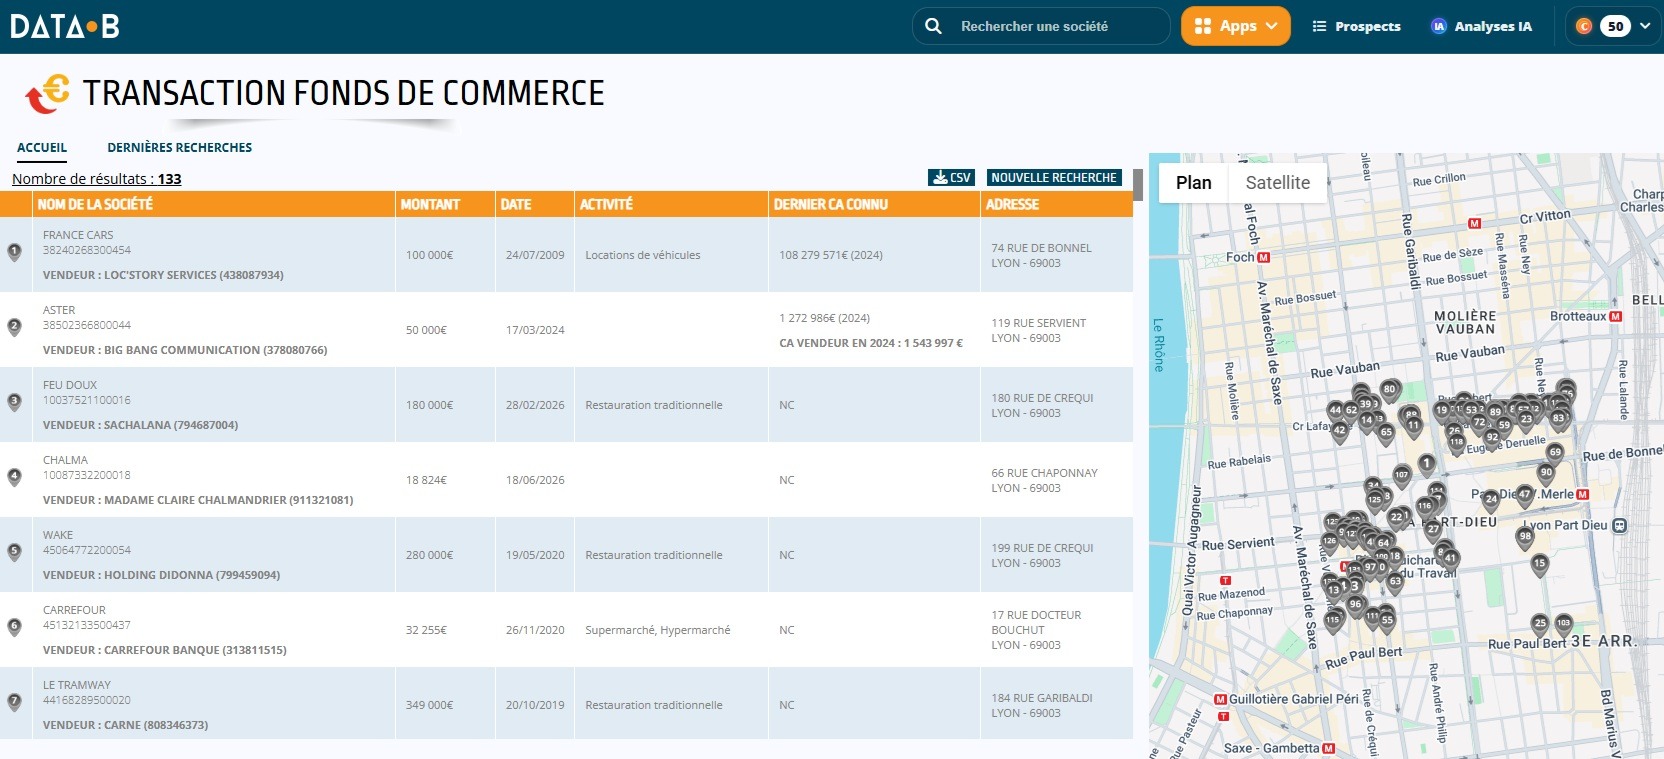Viewport: 1664px width, 759px height.
Task: Click map marker number 15
Action: (1540, 564)
